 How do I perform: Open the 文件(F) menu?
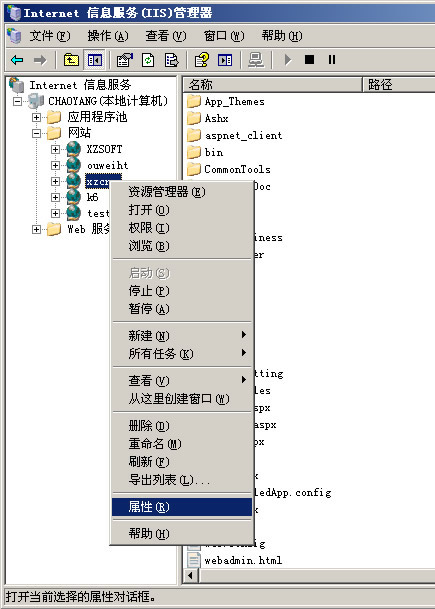pos(50,36)
